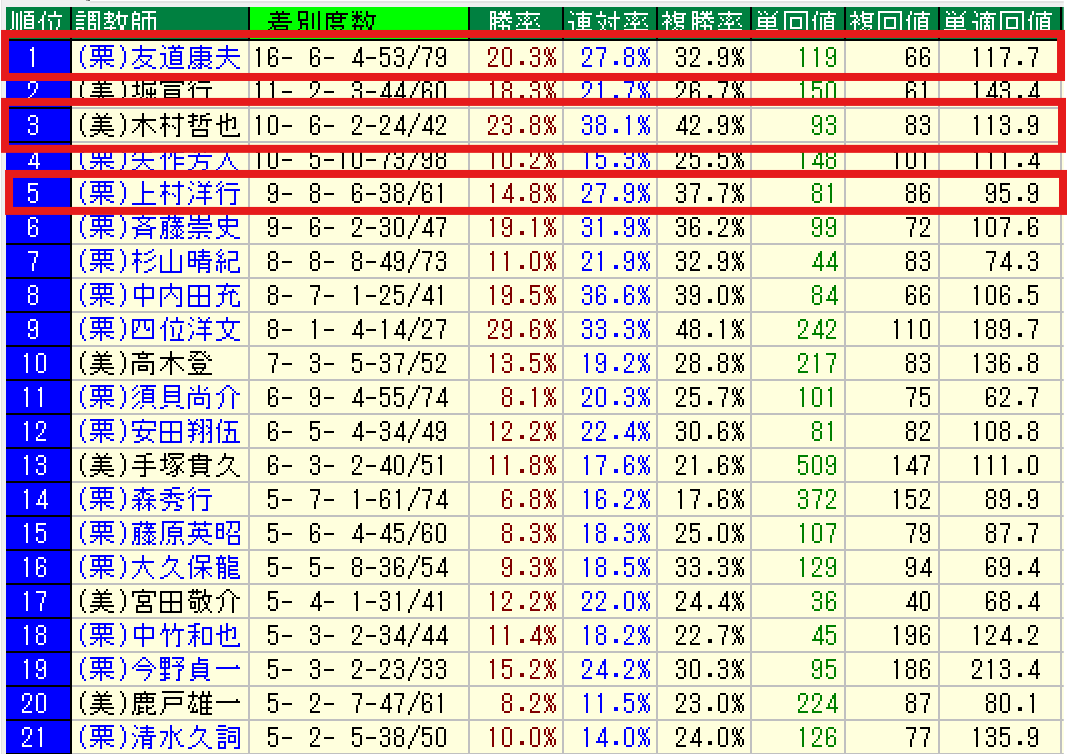Open trainer link 友道康夫
1067x754 pixels.
pos(158,57)
